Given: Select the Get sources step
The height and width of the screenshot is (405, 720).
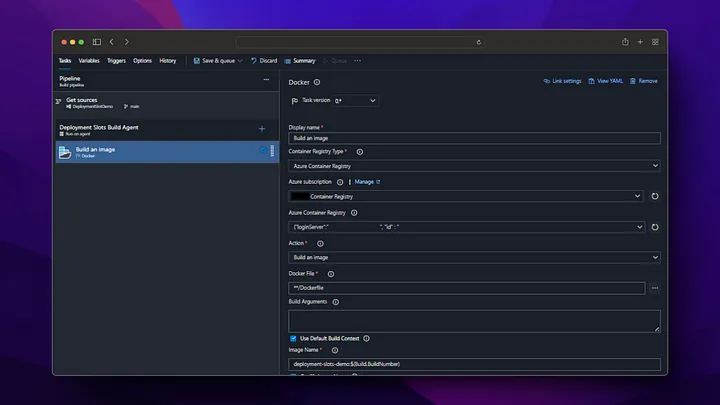Looking at the screenshot, I should 167,102.
